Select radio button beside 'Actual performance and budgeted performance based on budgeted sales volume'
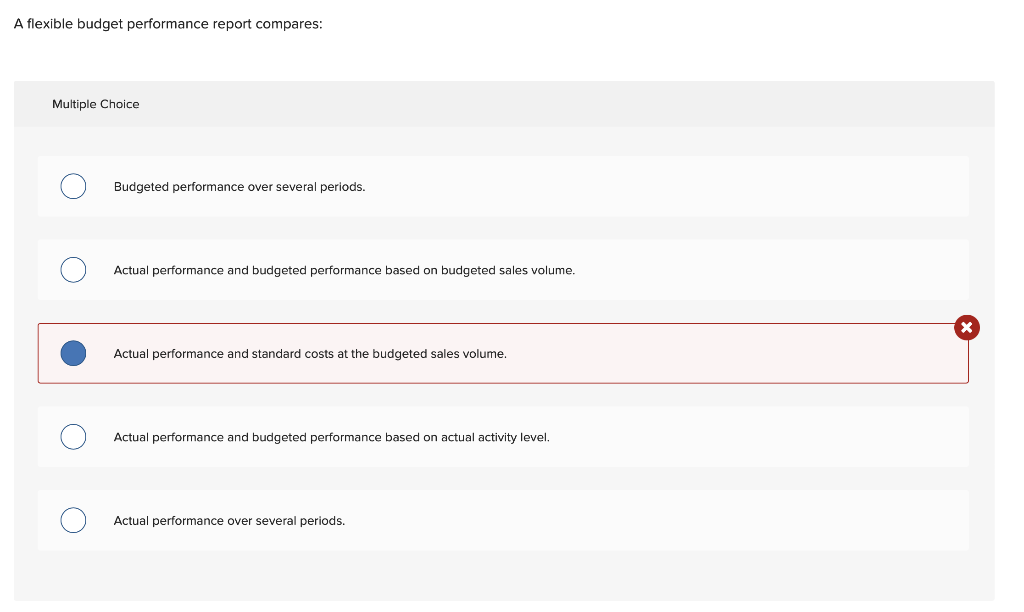The height and width of the screenshot is (612, 1024). [x=72, y=269]
